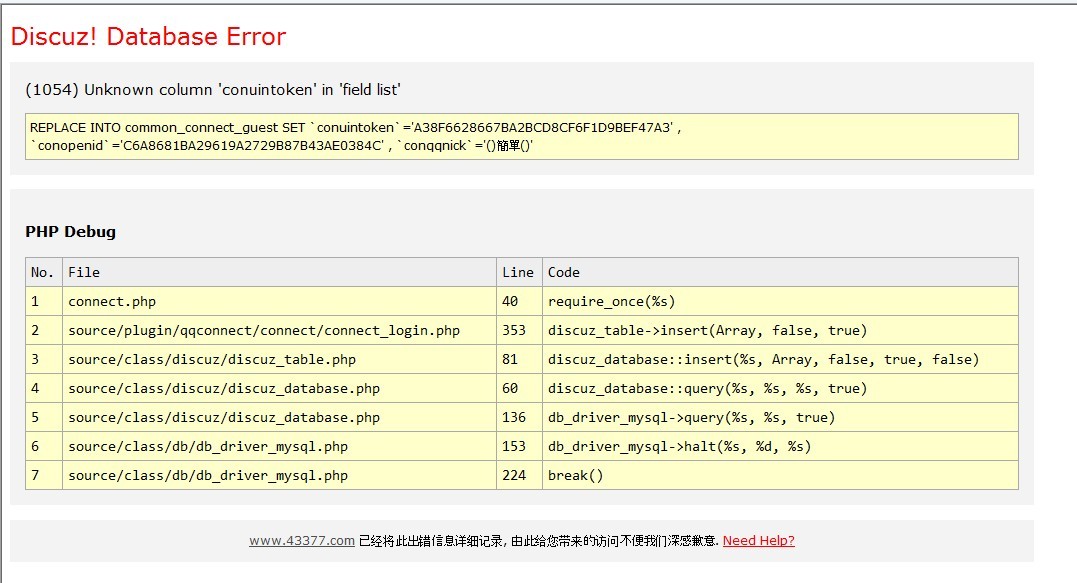Select the connect.php file cell
The image size is (1077, 583).
pyautogui.click(x=112, y=301)
